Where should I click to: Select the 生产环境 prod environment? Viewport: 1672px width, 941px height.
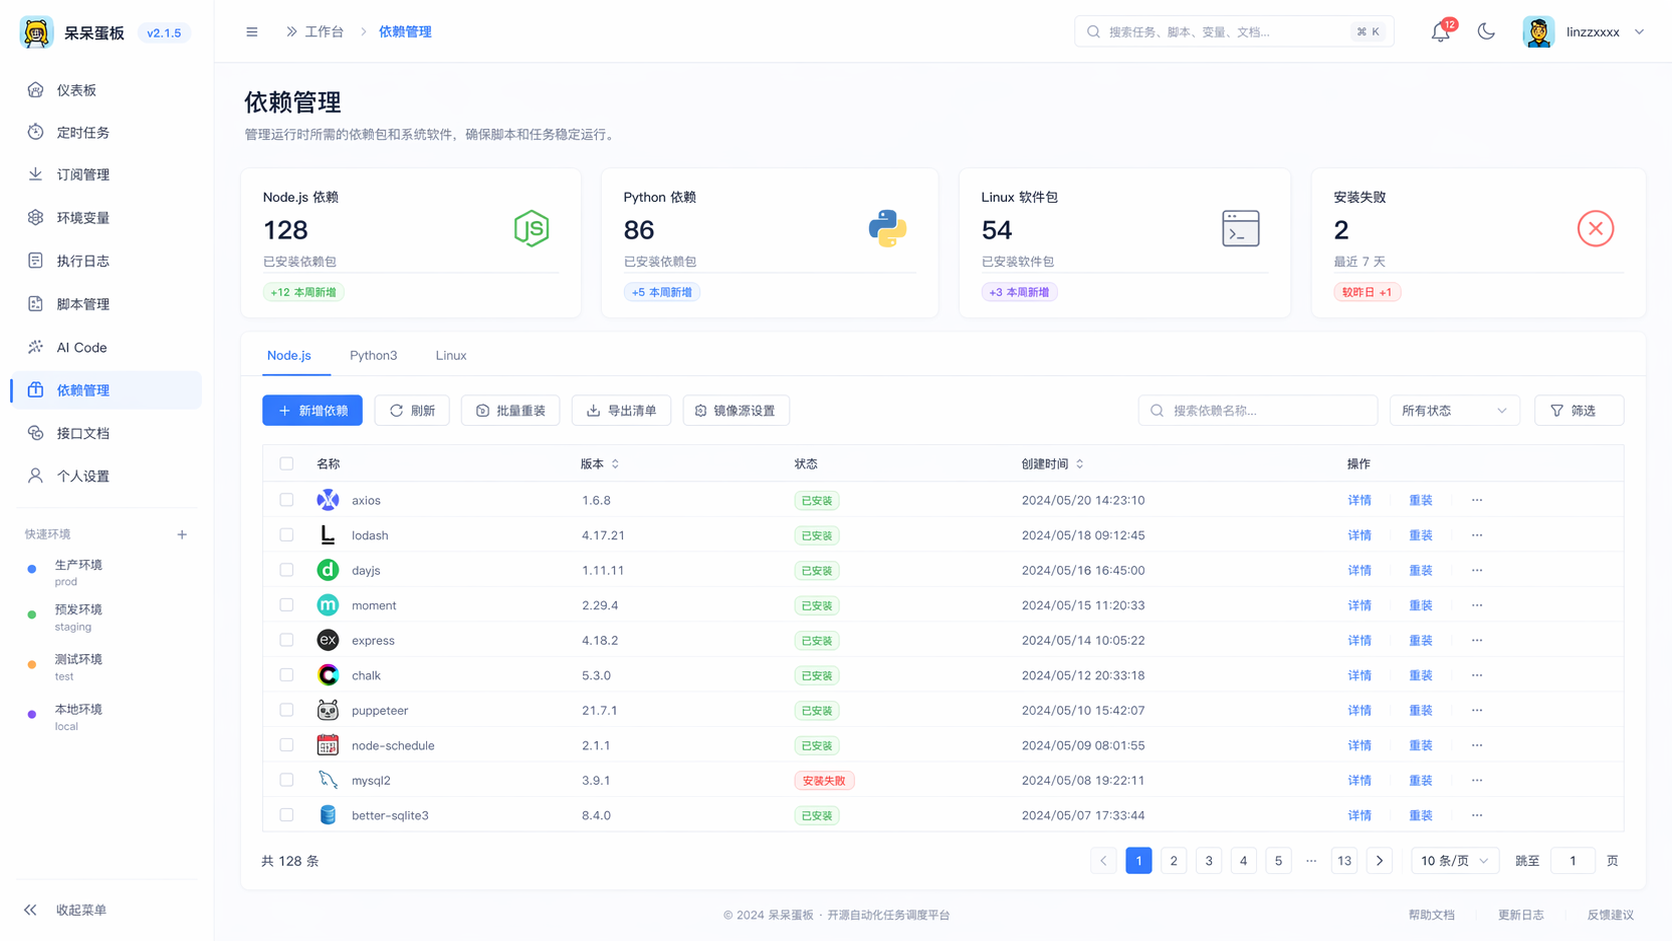[78, 573]
